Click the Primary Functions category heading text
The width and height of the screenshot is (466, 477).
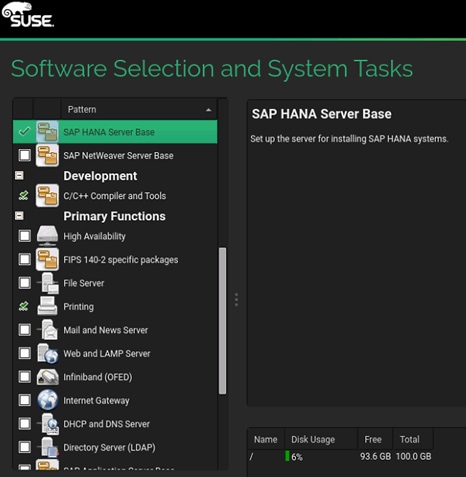114,216
